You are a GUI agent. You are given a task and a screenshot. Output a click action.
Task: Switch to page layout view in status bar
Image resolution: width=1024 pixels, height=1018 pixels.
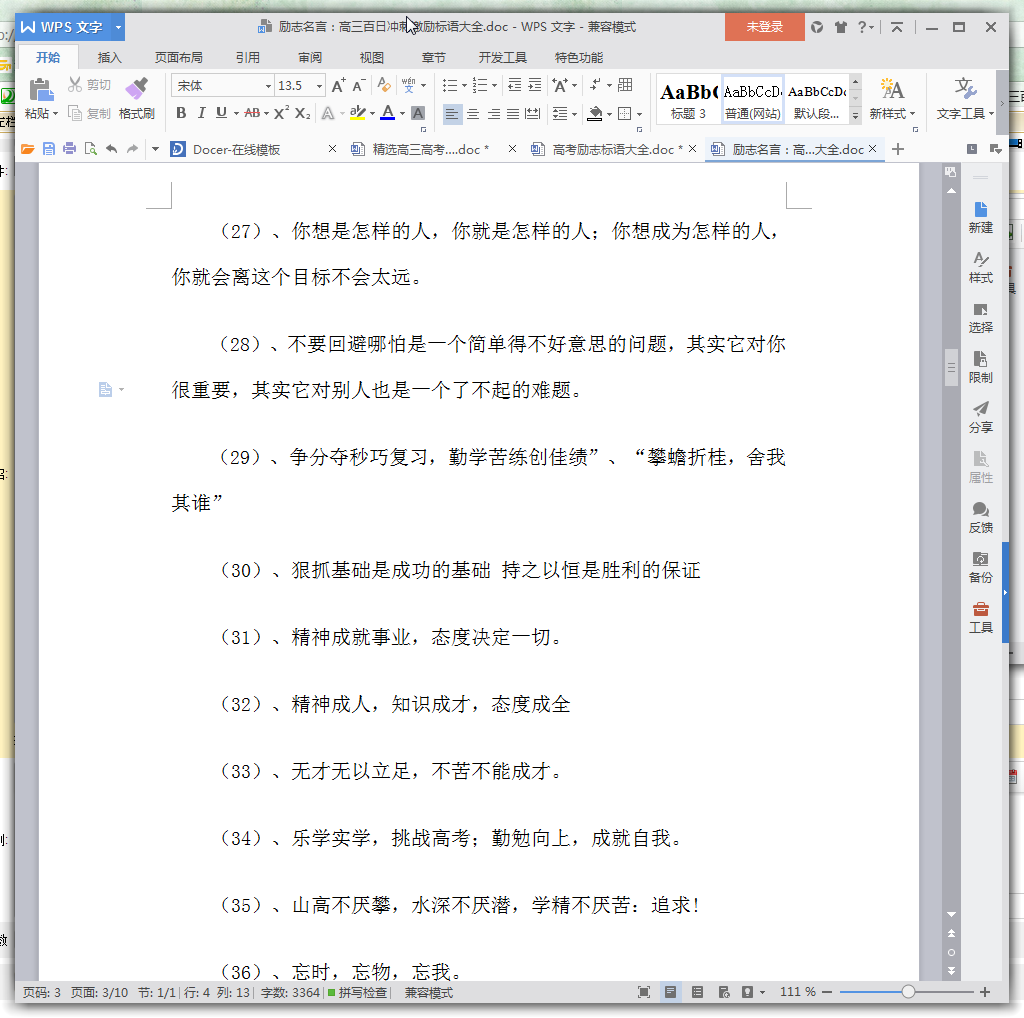click(670, 992)
